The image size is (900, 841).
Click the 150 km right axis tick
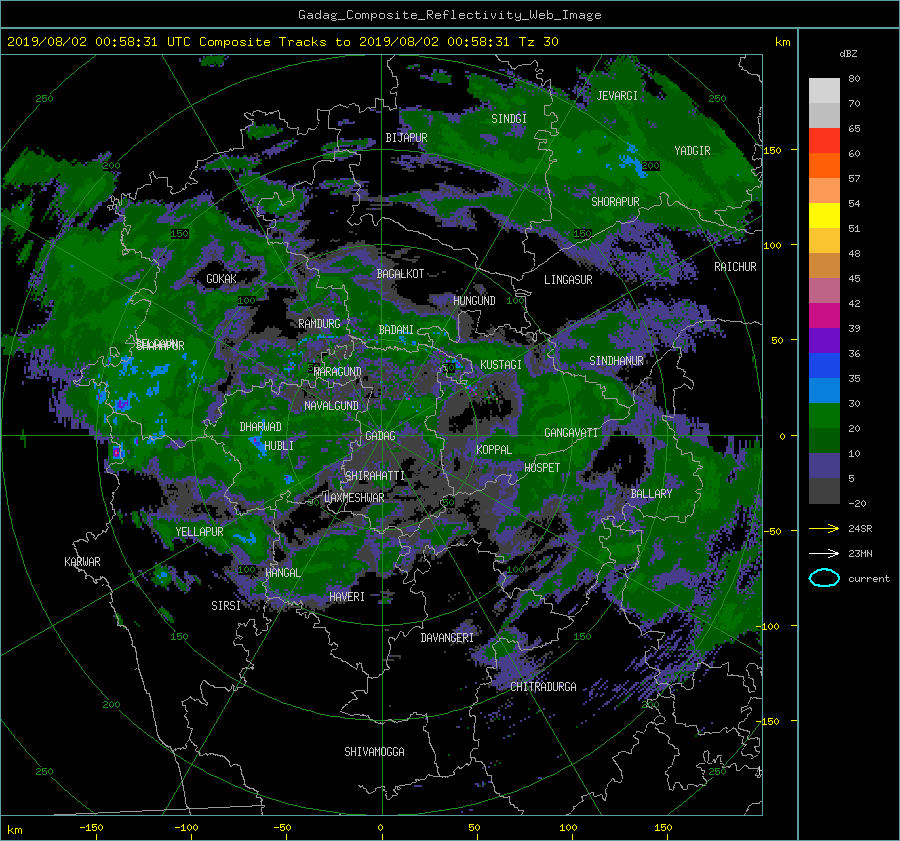772,150
